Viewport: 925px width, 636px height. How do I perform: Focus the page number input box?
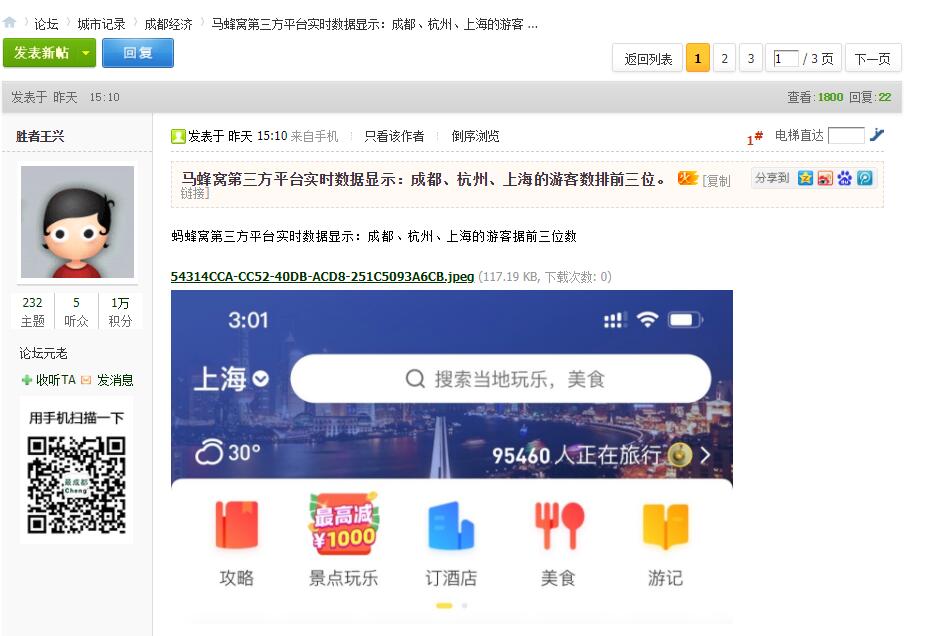[x=785, y=58]
